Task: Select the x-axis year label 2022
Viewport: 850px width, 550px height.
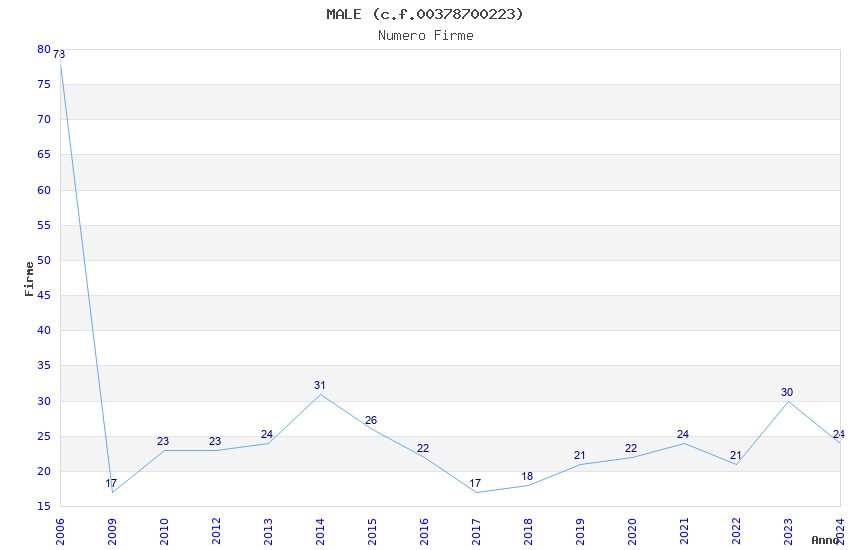Action: click(736, 532)
